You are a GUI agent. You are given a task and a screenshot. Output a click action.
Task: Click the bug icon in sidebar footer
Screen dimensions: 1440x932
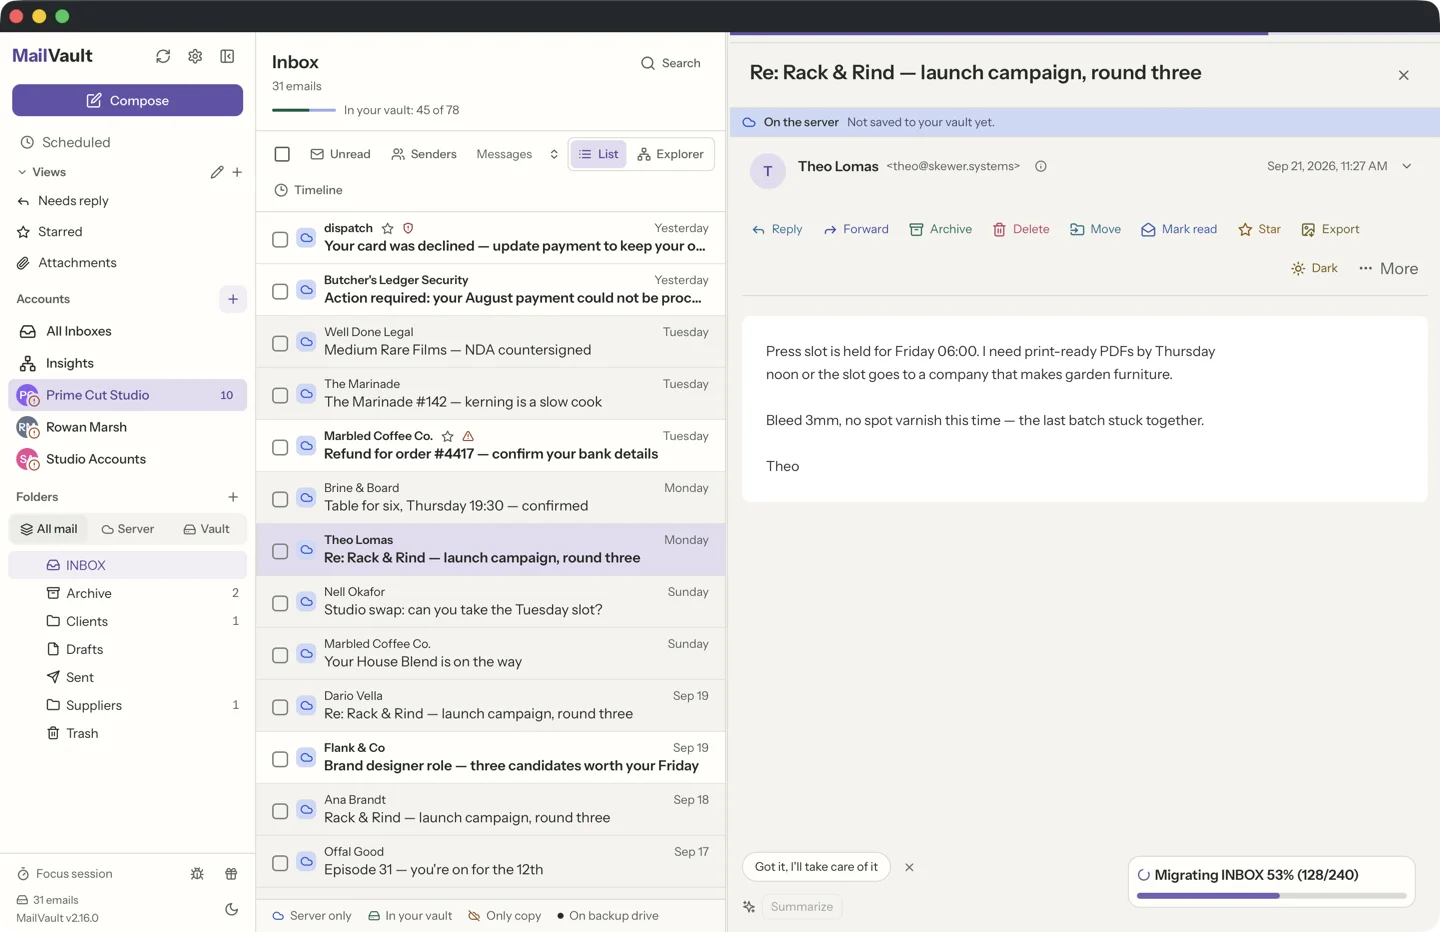click(x=197, y=874)
